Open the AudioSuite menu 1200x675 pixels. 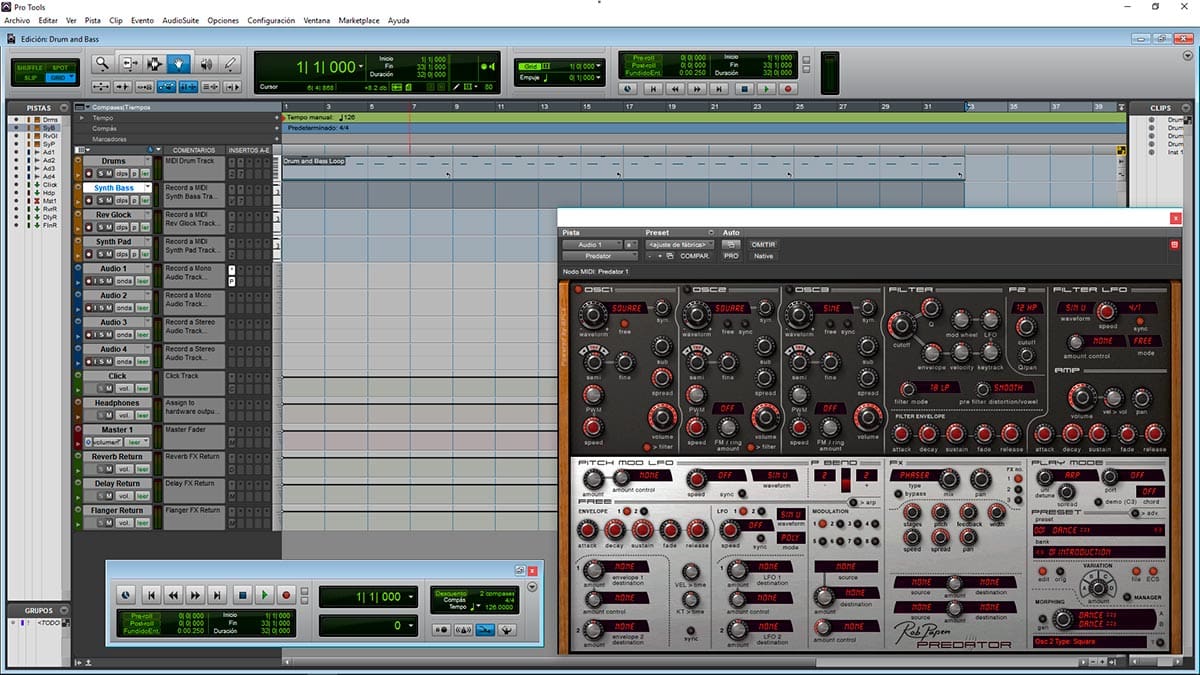181,20
